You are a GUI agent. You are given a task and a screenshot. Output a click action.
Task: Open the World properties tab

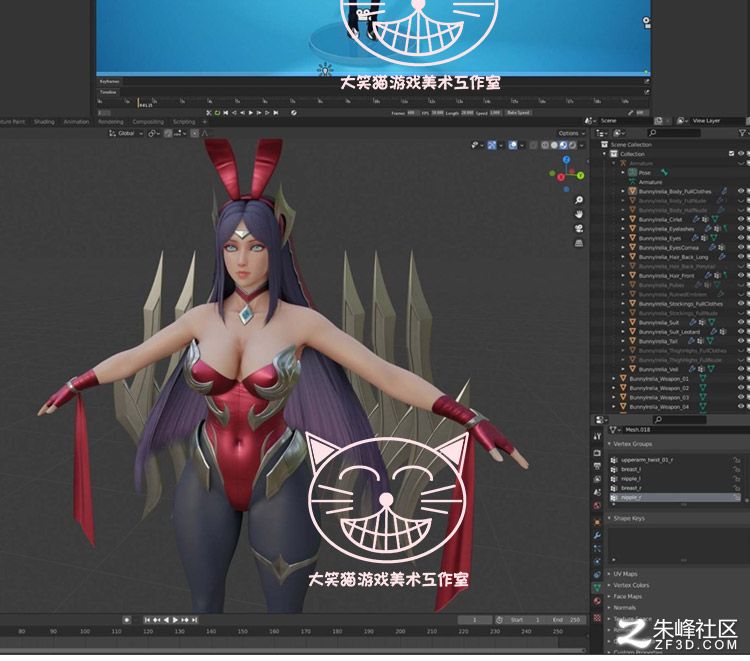[x=597, y=506]
